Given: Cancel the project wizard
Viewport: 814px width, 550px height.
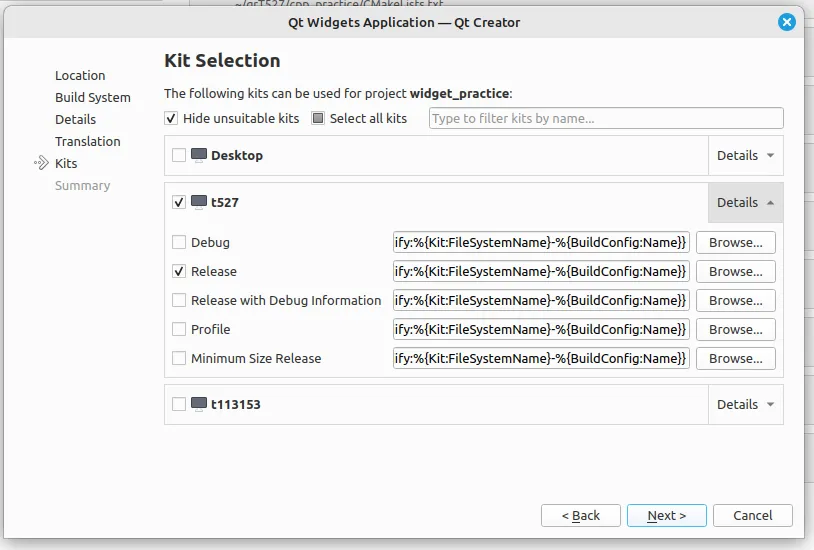Looking at the screenshot, I should coord(753,515).
